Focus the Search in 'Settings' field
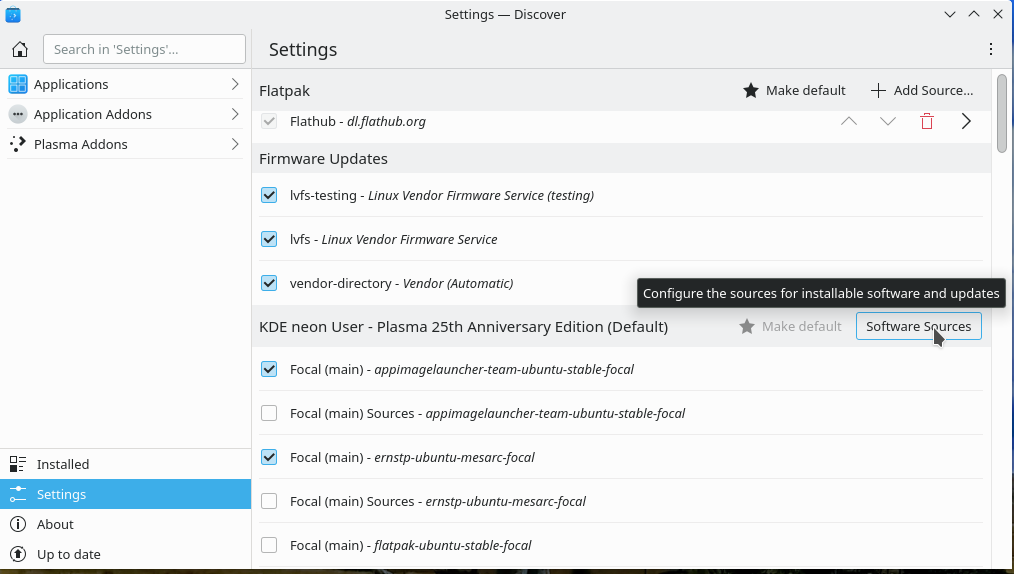This screenshot has width=1014, height=574. click(144, 49)
